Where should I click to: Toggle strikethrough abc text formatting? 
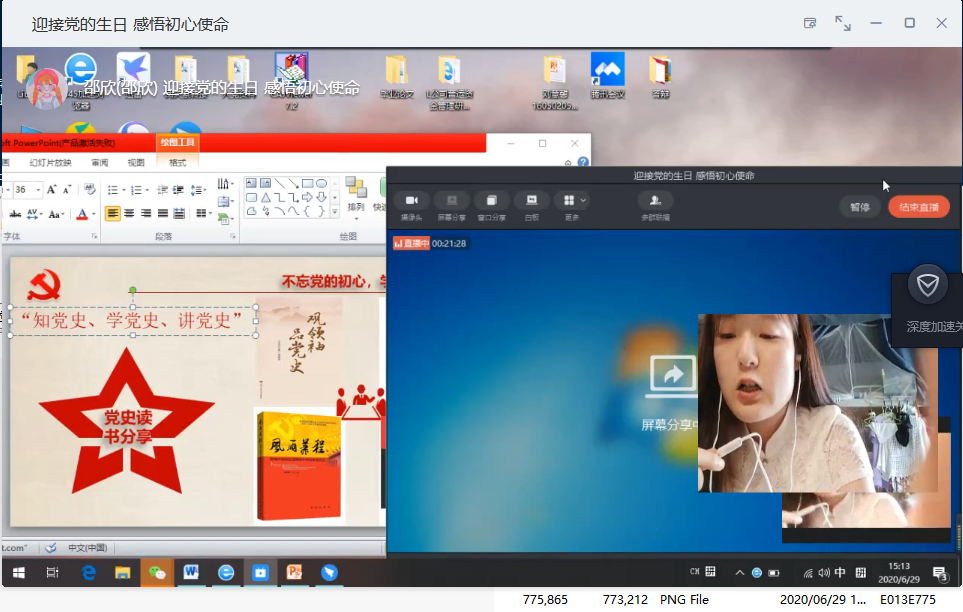click(14, 213)
